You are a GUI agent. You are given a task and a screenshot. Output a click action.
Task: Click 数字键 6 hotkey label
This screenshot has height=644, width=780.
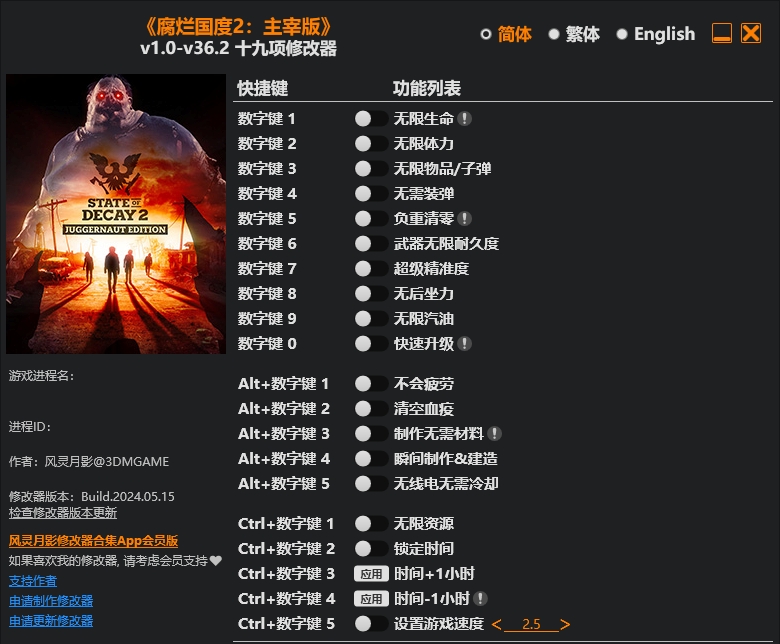coord(267,244)
